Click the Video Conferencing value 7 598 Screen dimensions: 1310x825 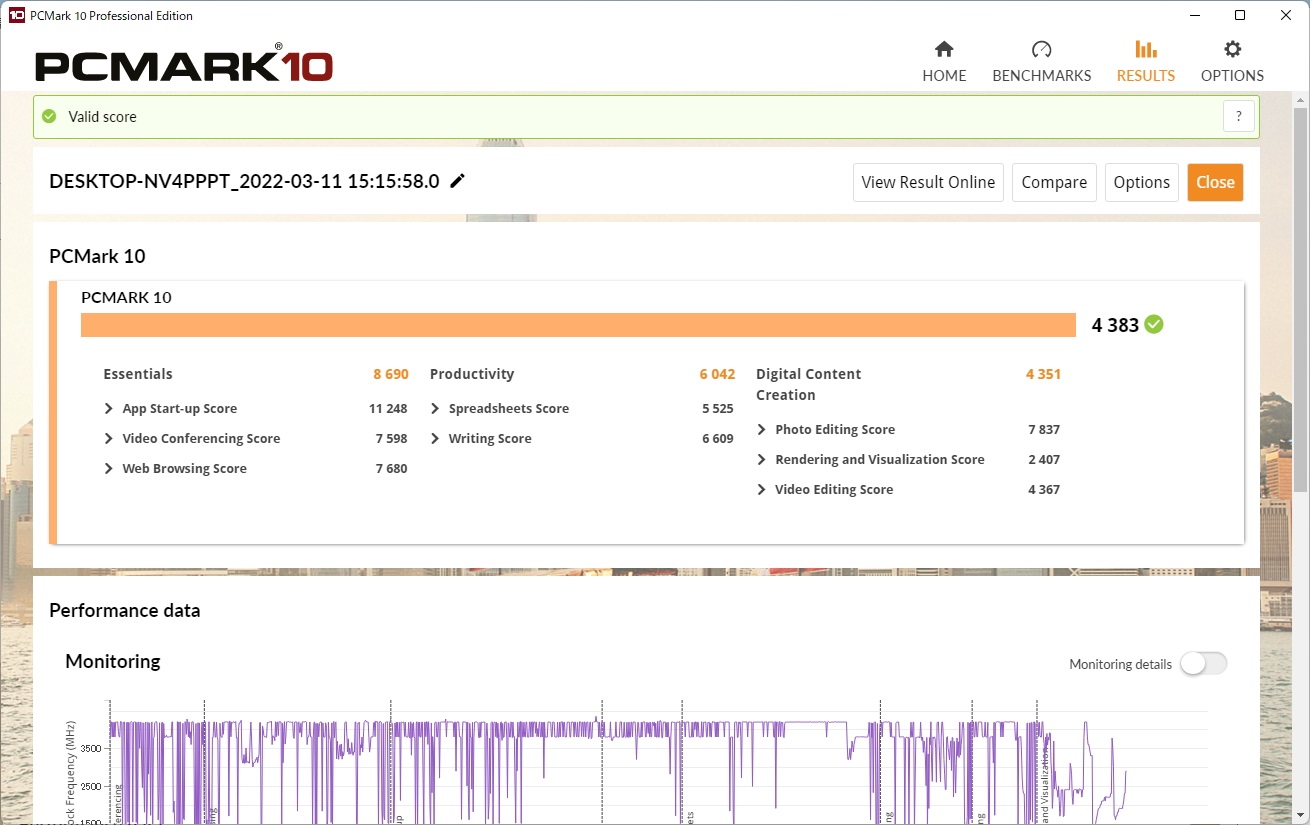[391, 439]
